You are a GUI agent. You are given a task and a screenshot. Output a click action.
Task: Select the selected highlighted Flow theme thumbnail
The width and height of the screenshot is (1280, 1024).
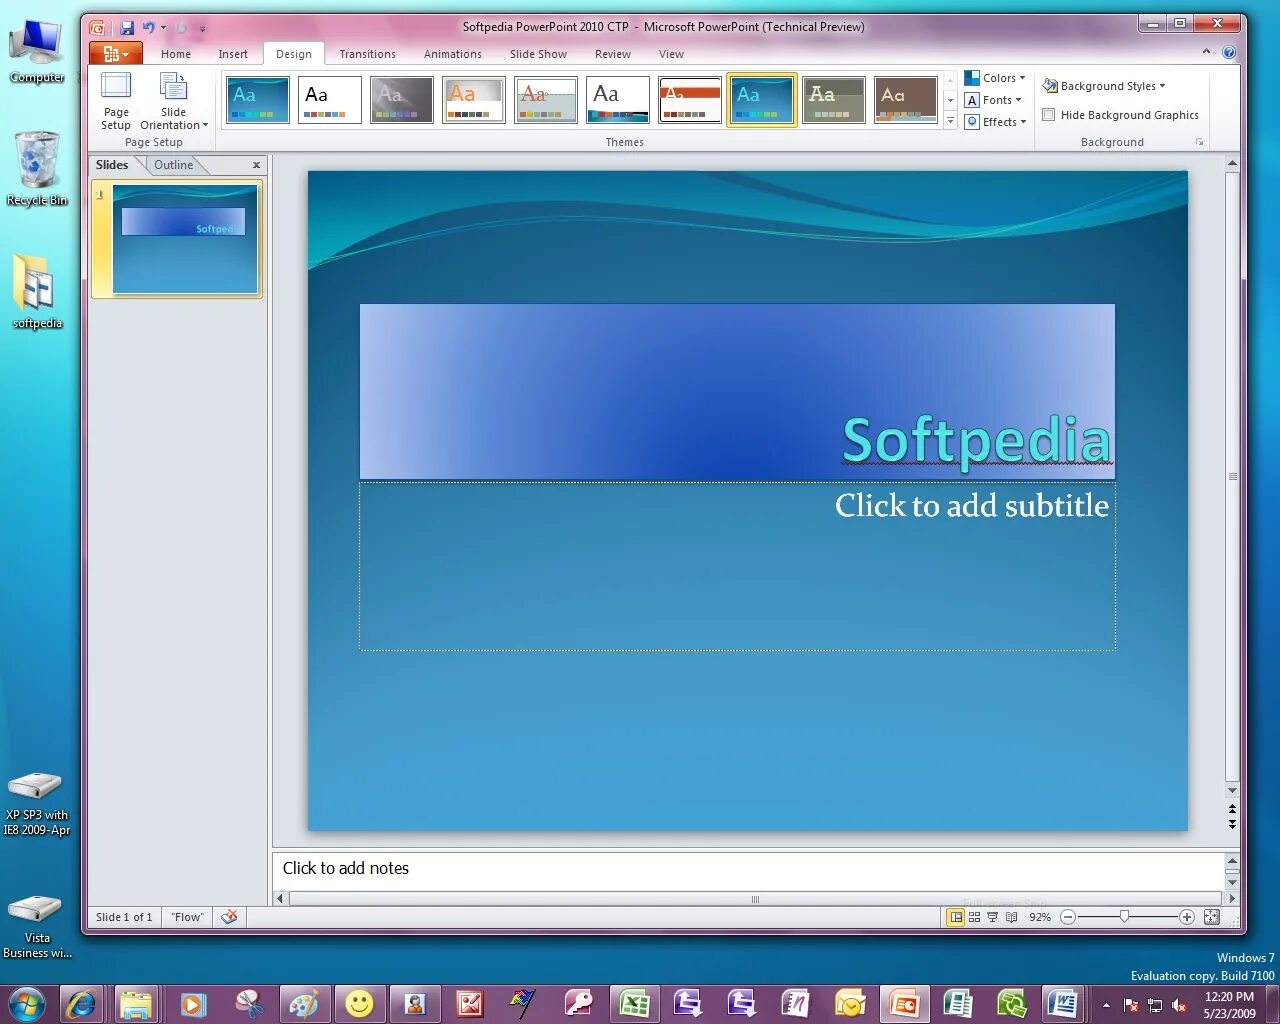[x=762, y=100]
